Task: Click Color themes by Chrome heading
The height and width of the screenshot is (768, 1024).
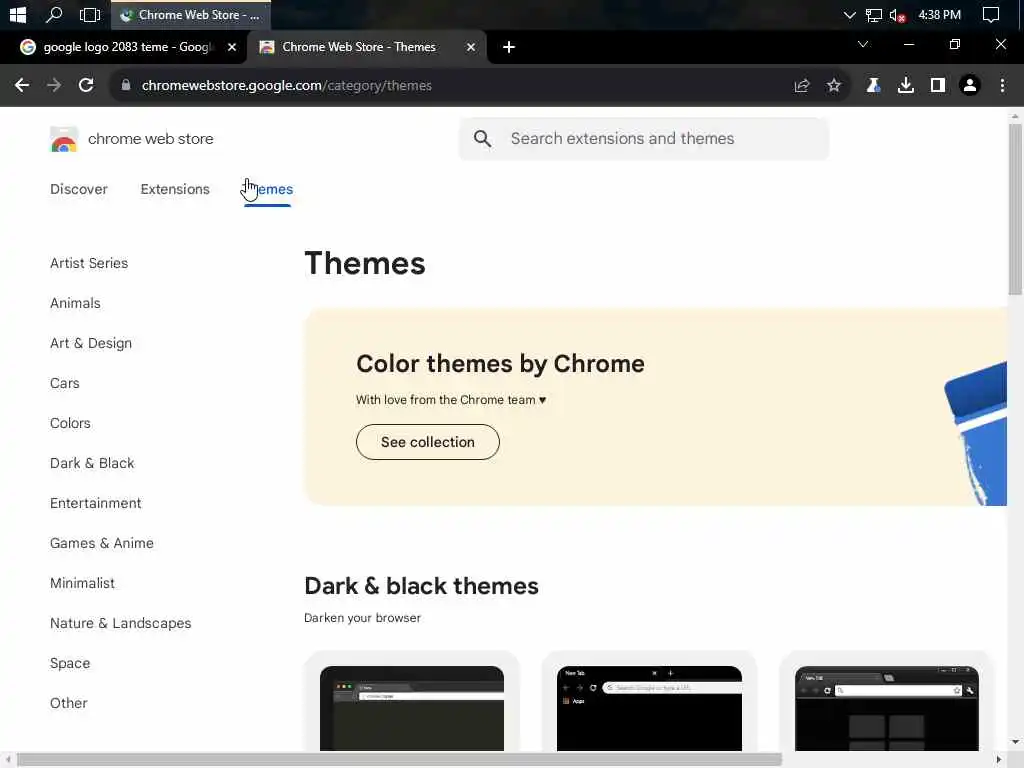Action: click(500, 364)
